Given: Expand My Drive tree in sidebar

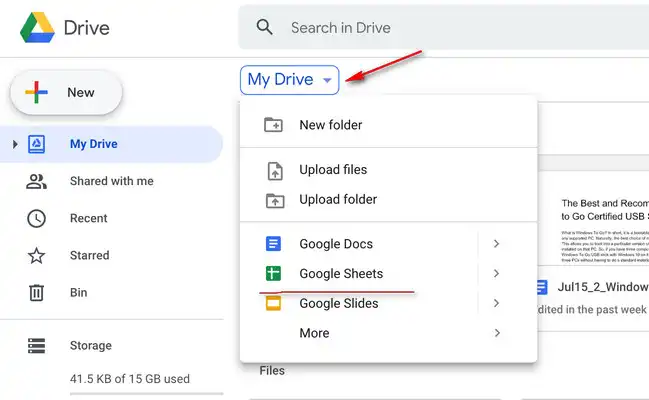Looking at the screenshot, I should click(x=15, y=144).
